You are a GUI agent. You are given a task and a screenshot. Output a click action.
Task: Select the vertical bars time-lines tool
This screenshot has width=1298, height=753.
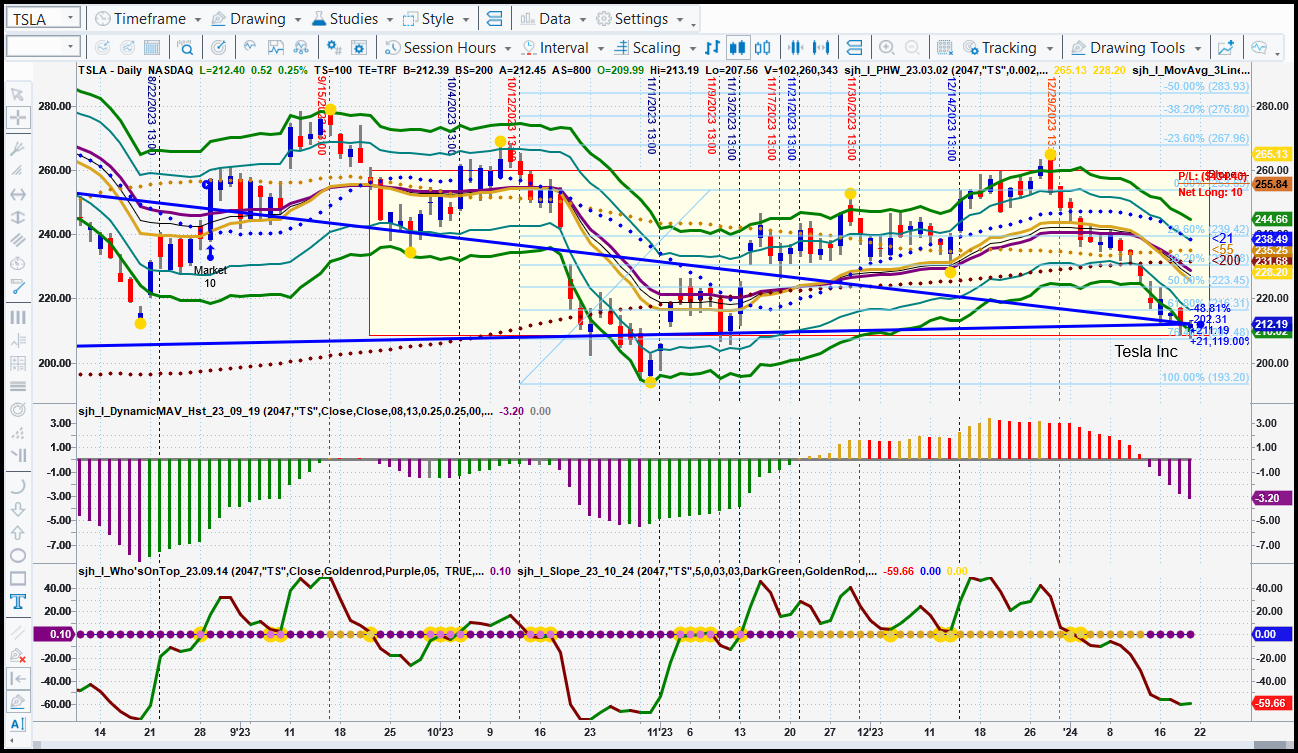(17, 317)
